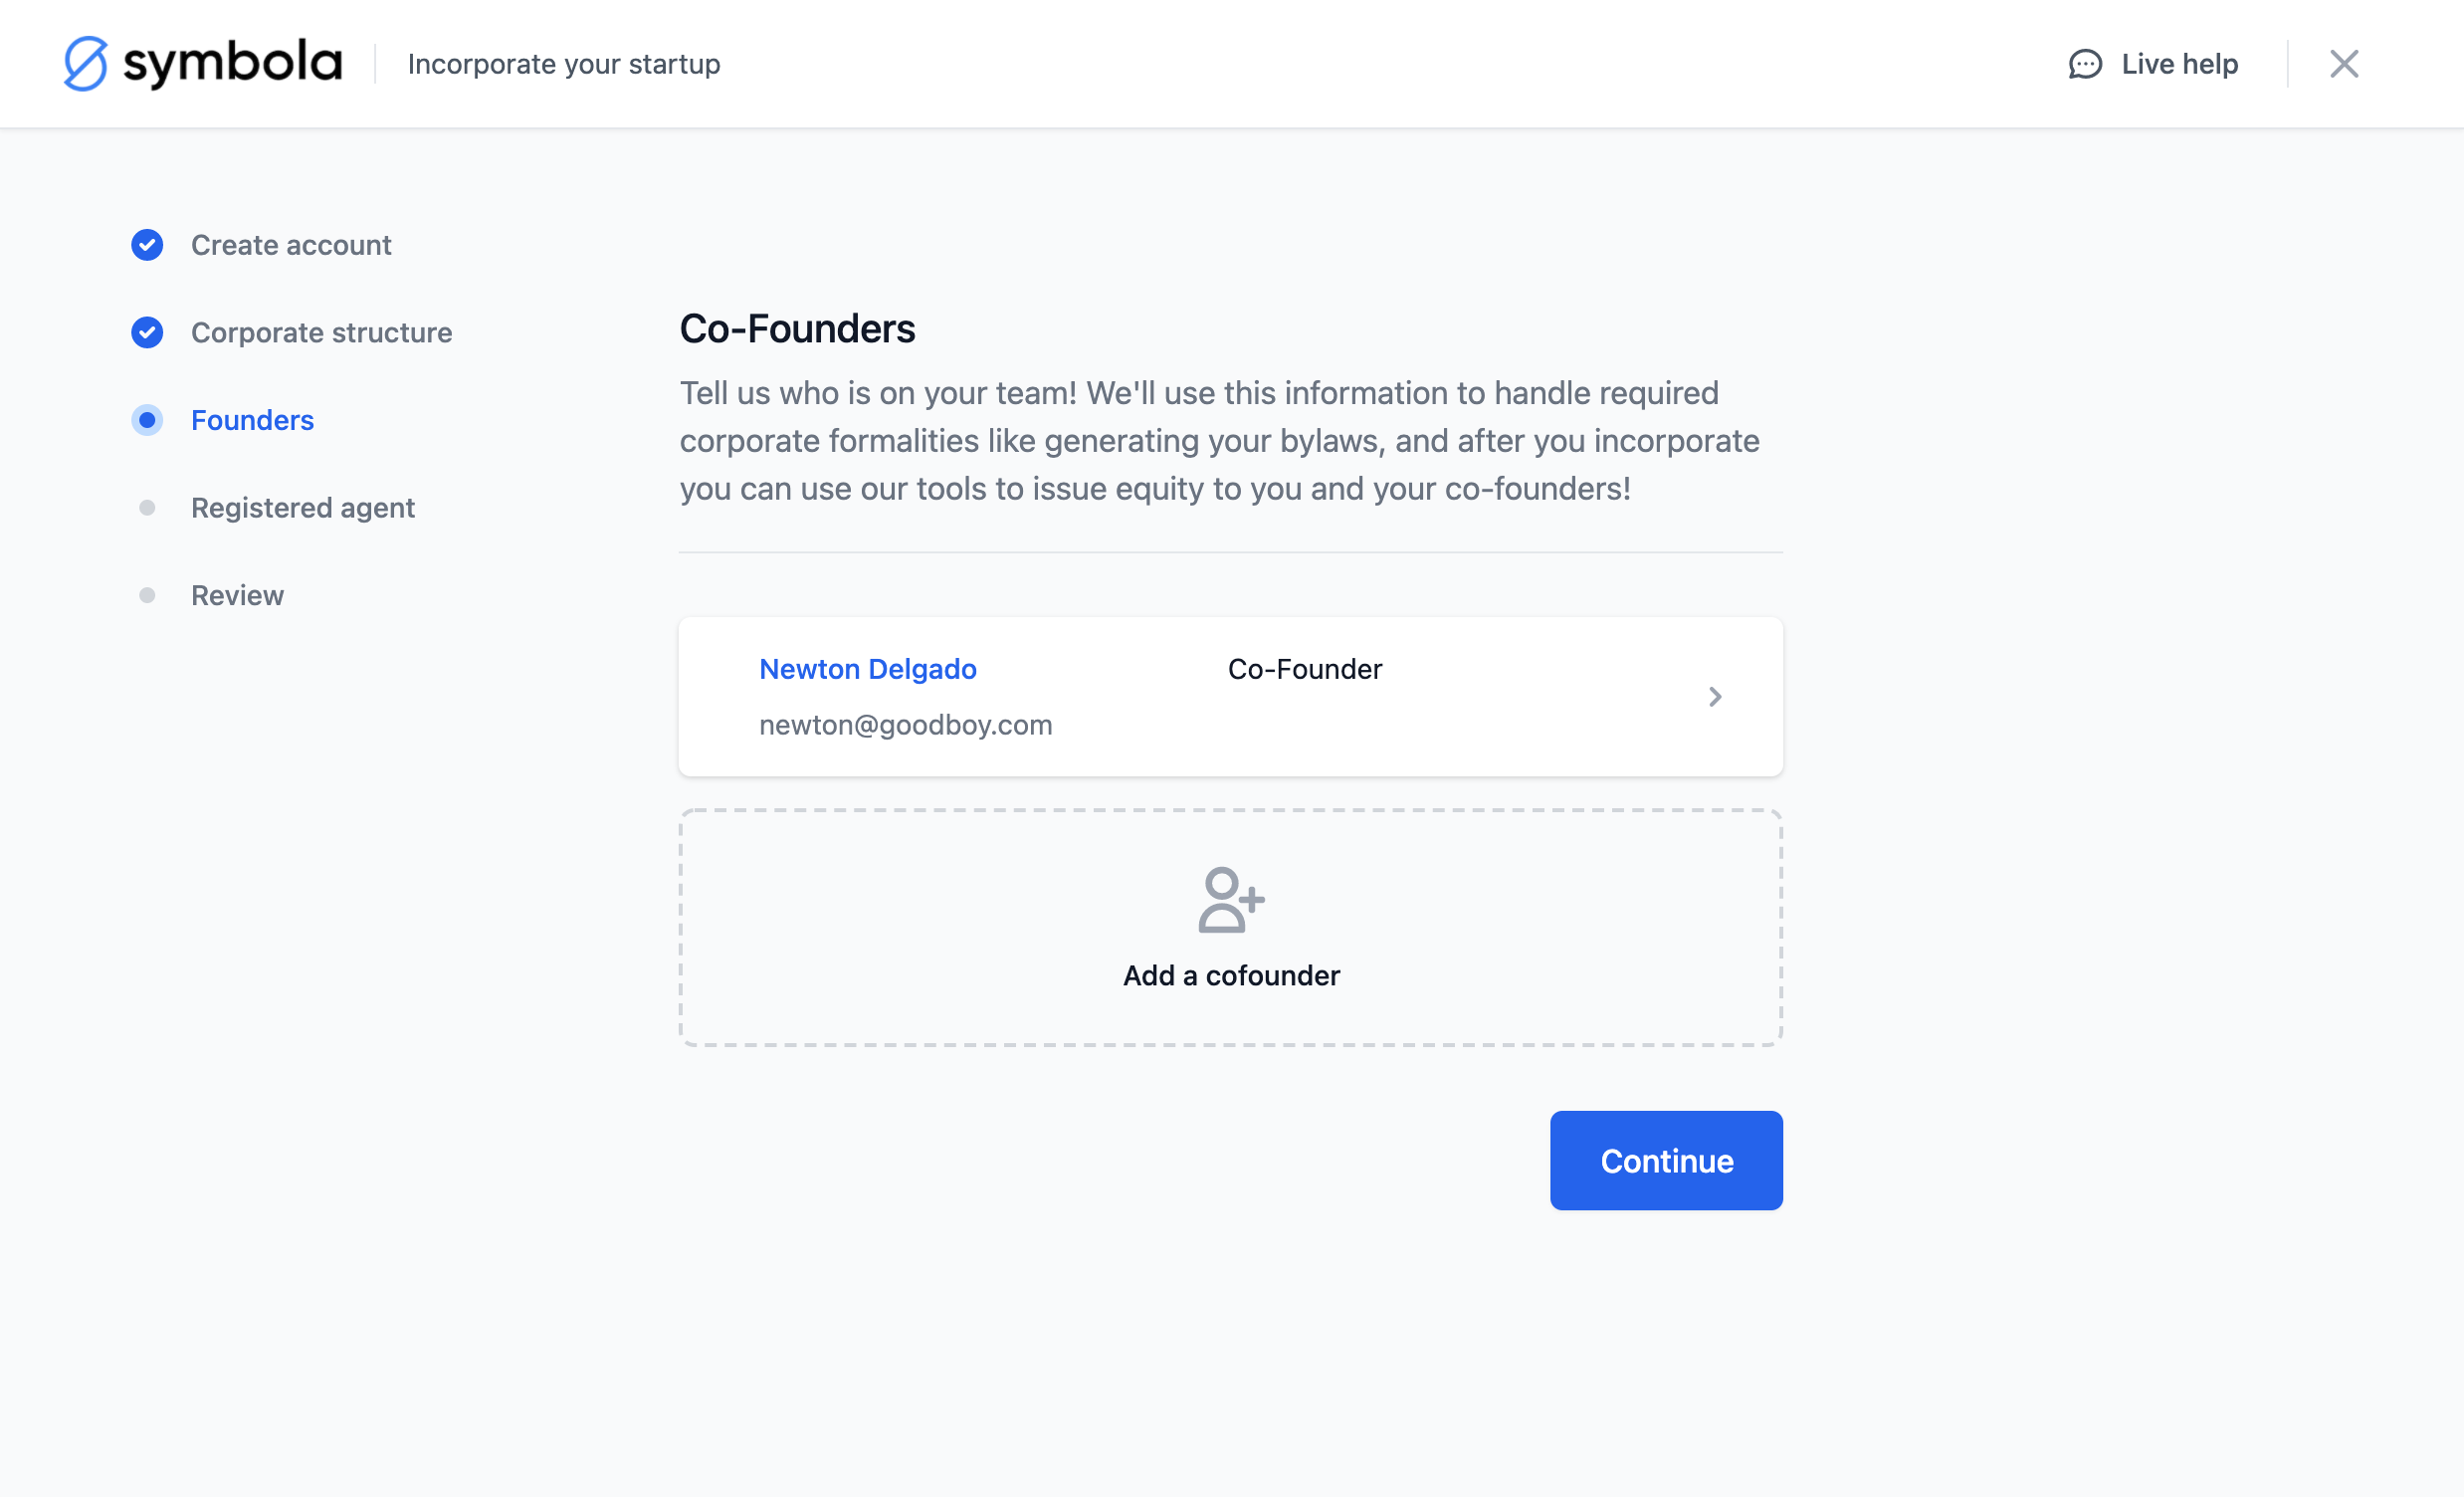Click the Review step dot
The width and height of the screenshot is (2464, 1497).
(147, 596)
